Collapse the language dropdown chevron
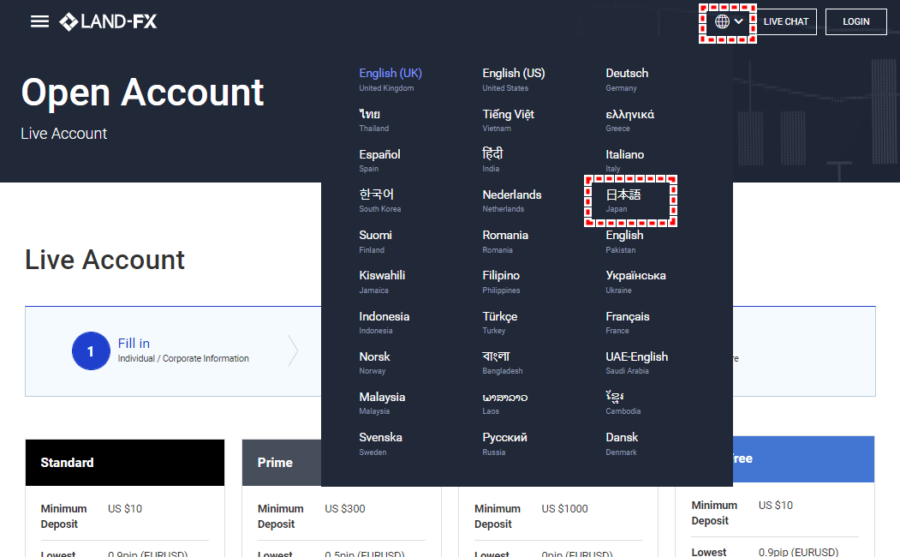 (739, 22)
